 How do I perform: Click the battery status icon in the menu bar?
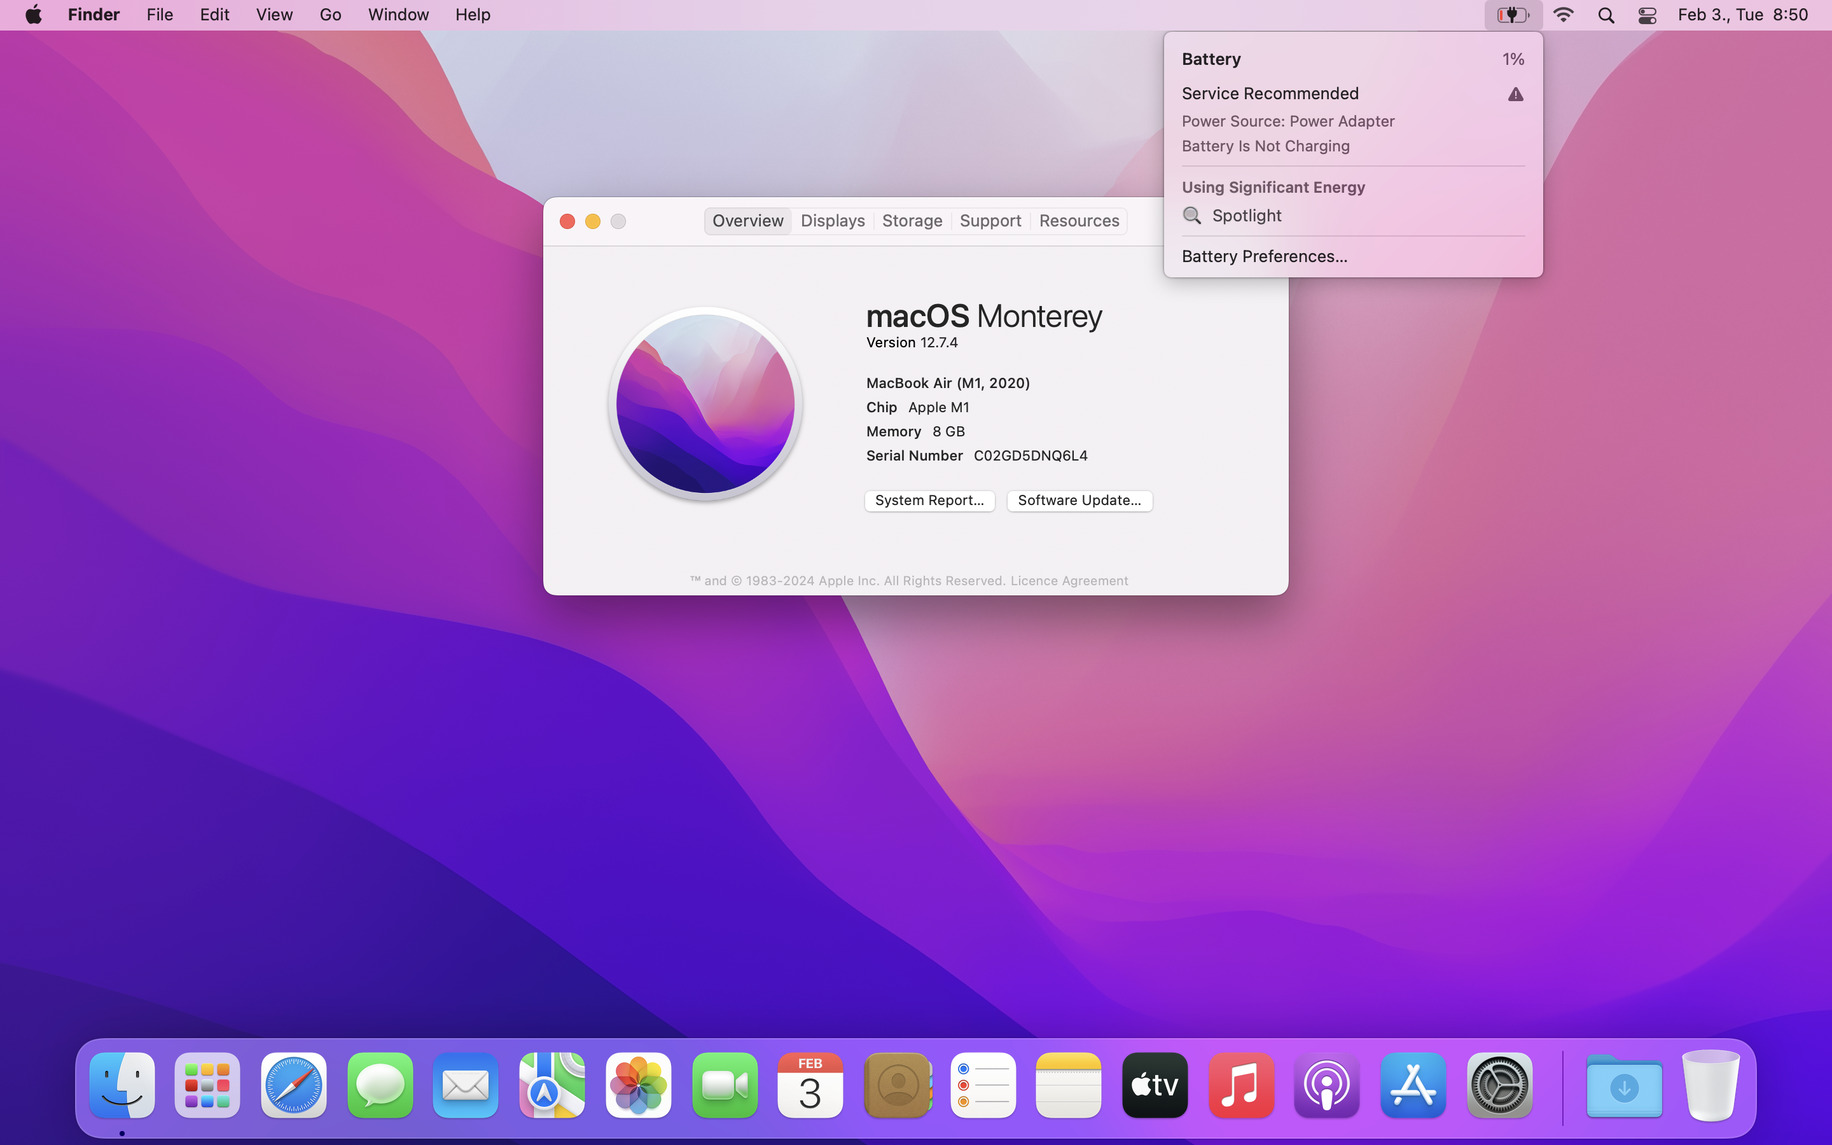point(1513,15)
